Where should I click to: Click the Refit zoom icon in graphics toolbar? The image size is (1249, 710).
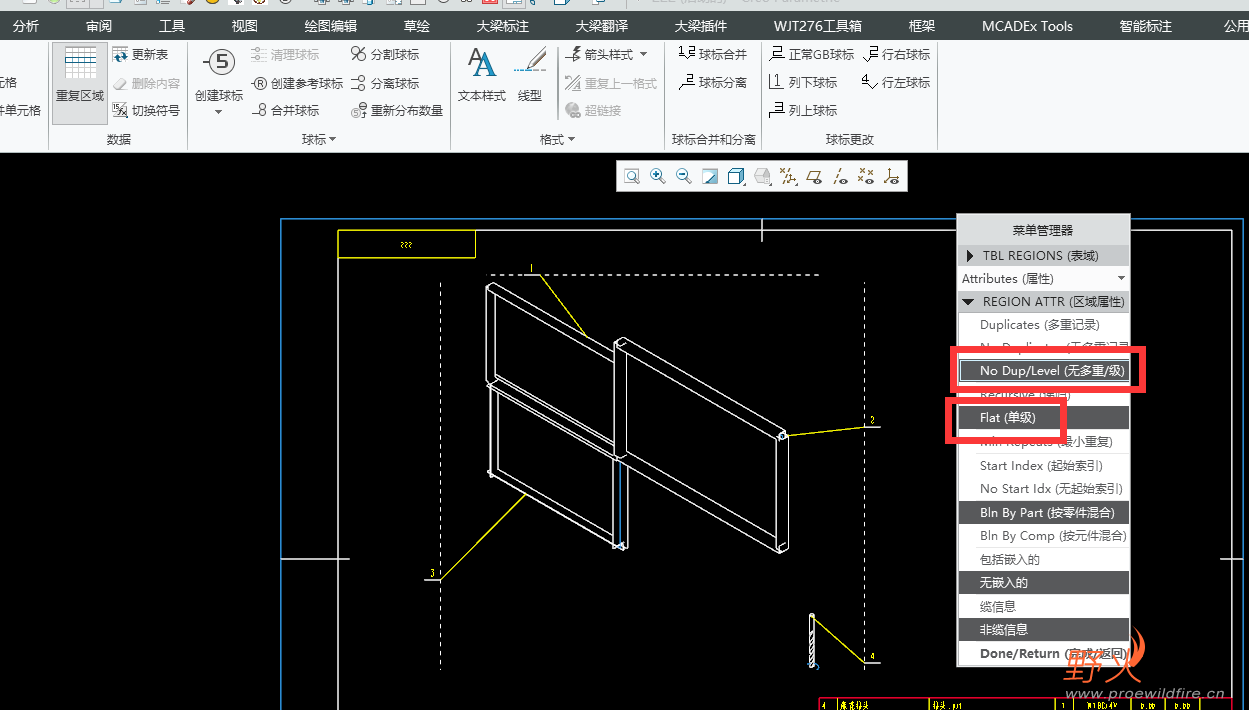point(632,177)
